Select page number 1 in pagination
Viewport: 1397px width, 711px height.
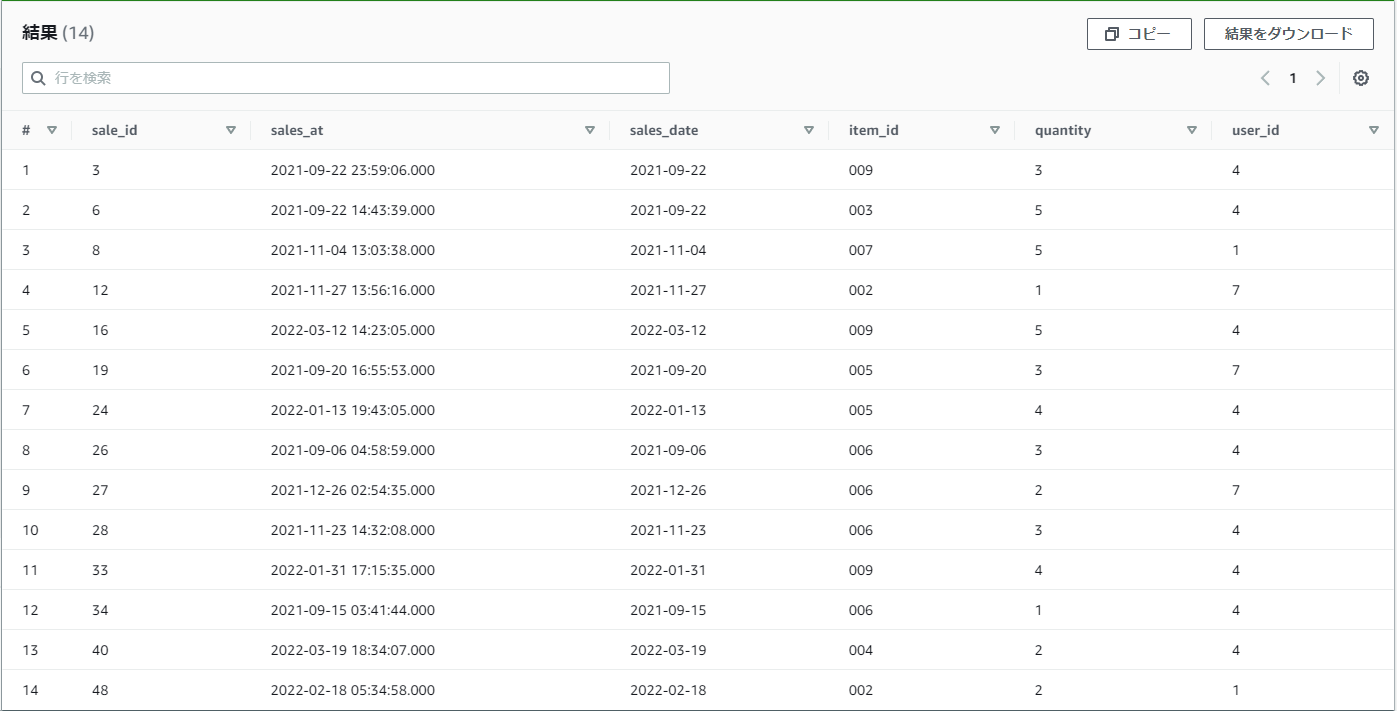pyautogui.click(x=1292, y=78)
